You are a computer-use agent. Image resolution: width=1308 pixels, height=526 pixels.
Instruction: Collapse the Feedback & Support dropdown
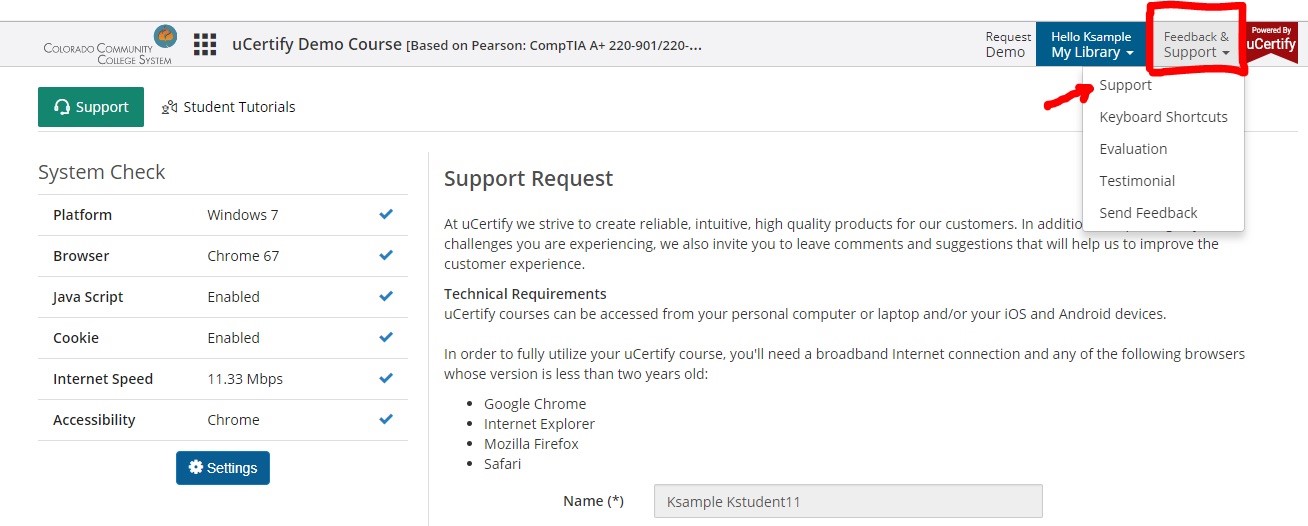point(1196,44)
